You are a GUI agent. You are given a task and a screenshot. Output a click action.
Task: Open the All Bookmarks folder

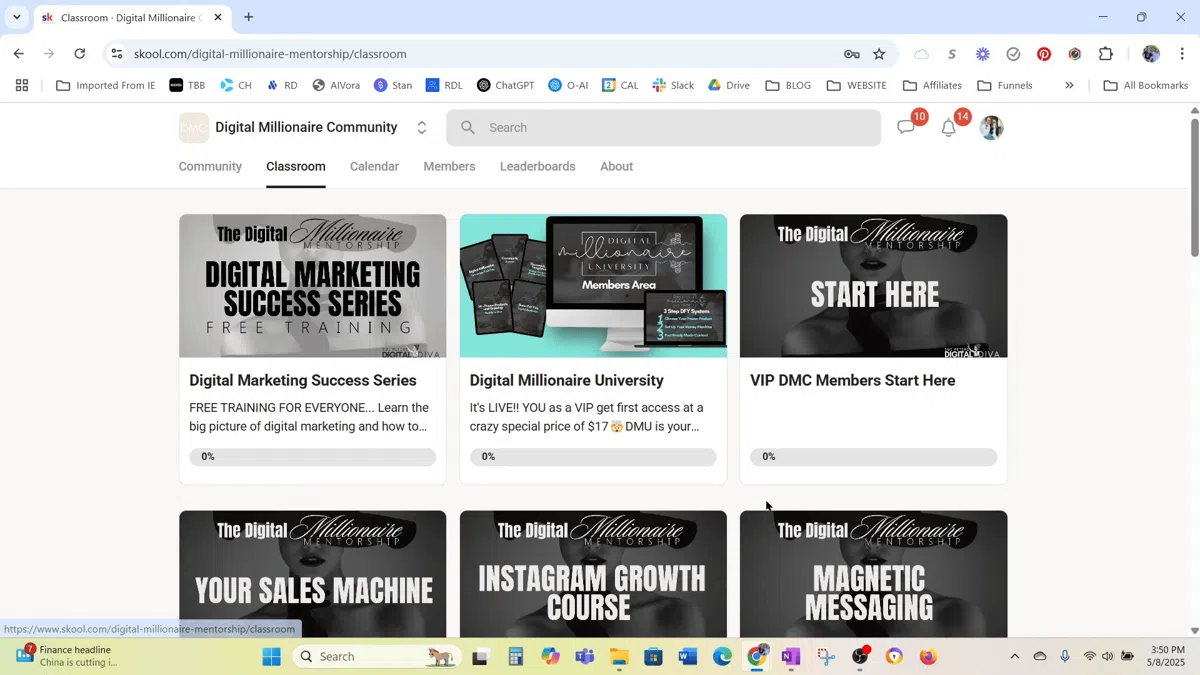[x=1145, y=85]
